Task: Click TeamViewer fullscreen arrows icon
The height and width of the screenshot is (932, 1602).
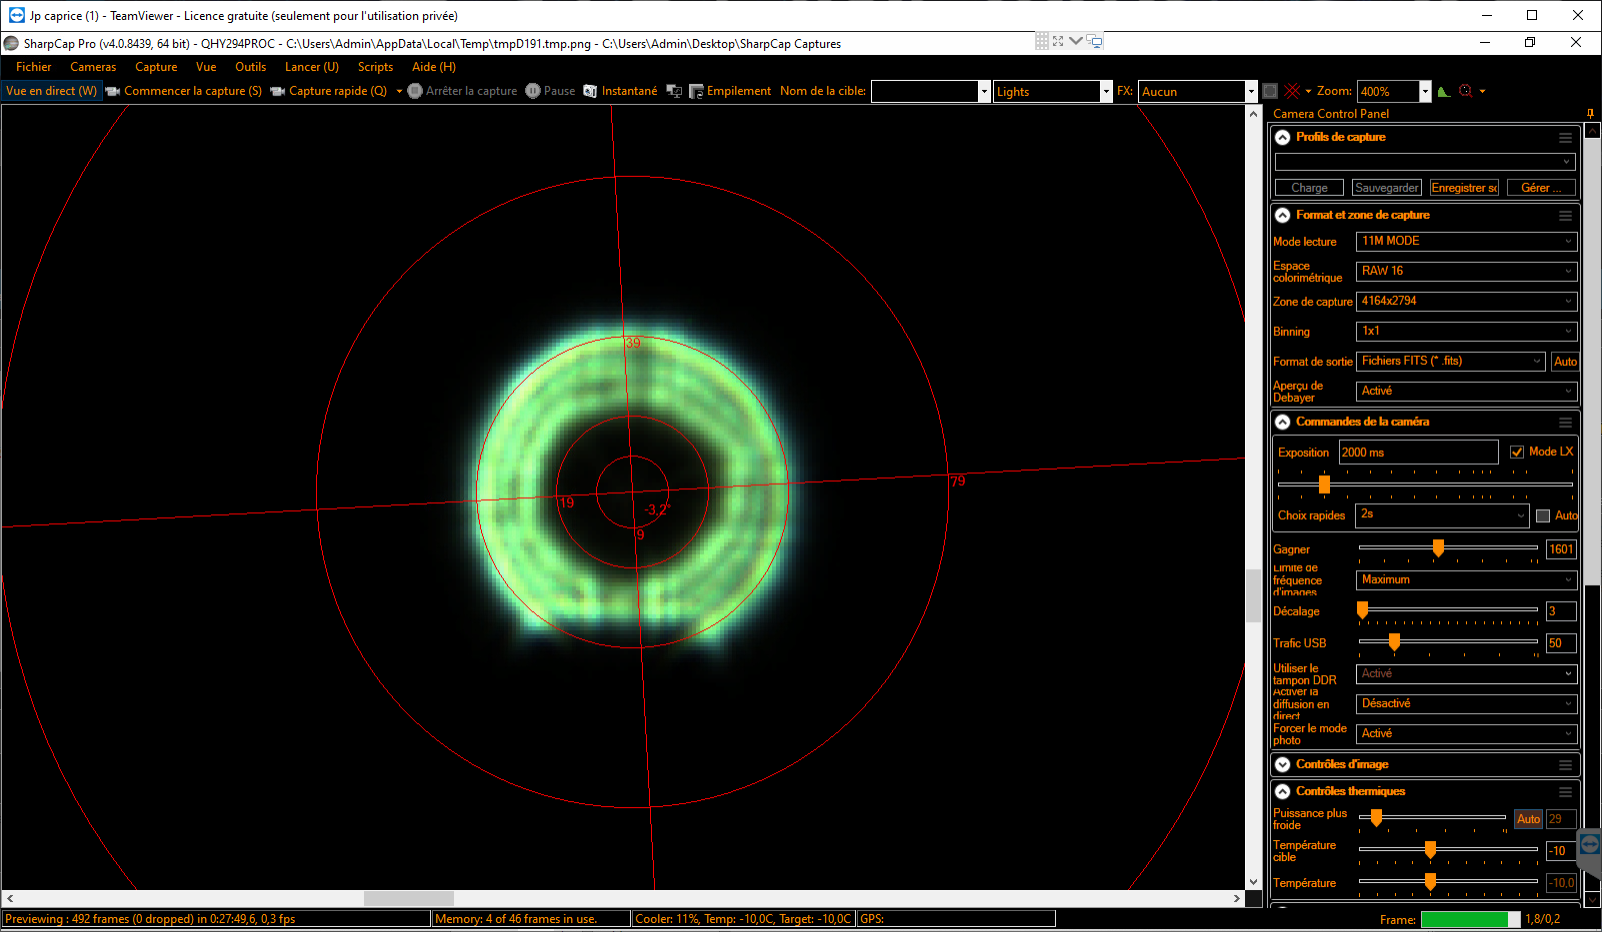Action: 1058,41
